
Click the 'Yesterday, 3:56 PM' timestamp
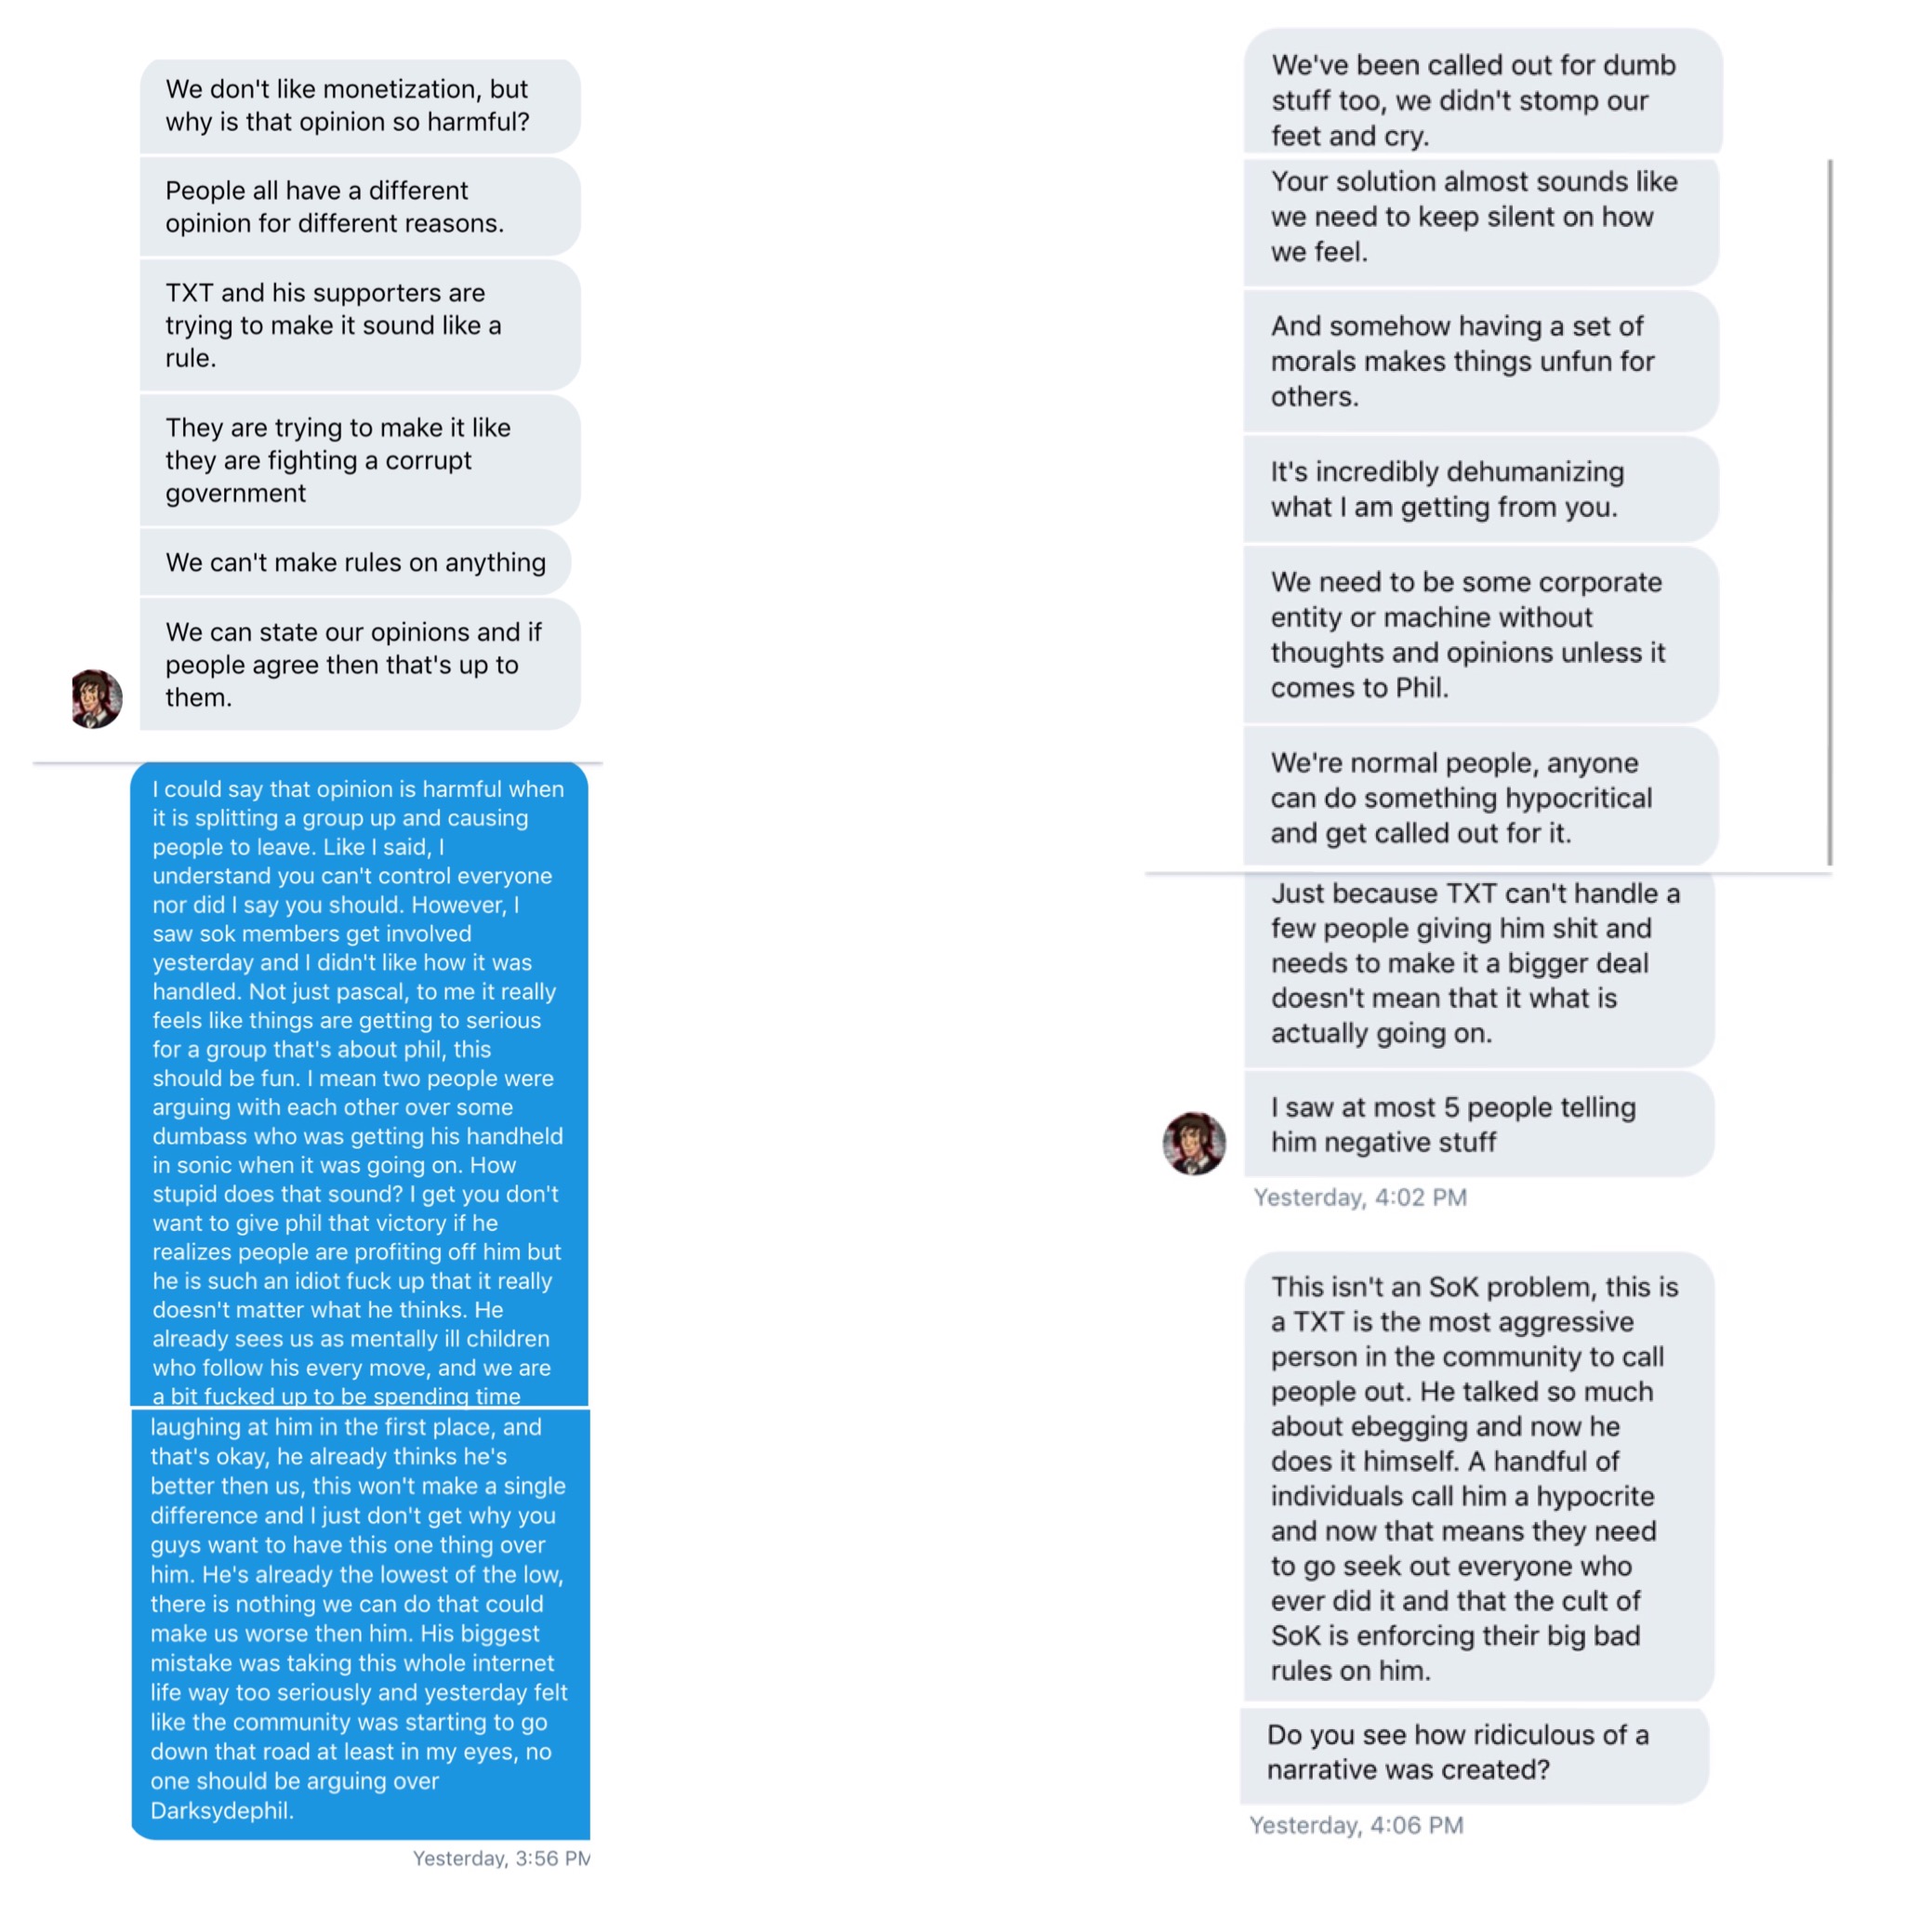[x=501, y=1858]
